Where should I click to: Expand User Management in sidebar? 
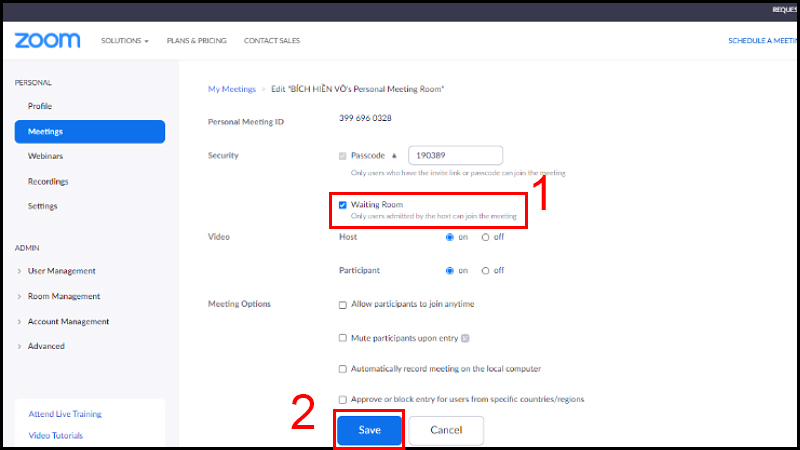[x=61, y=271]
